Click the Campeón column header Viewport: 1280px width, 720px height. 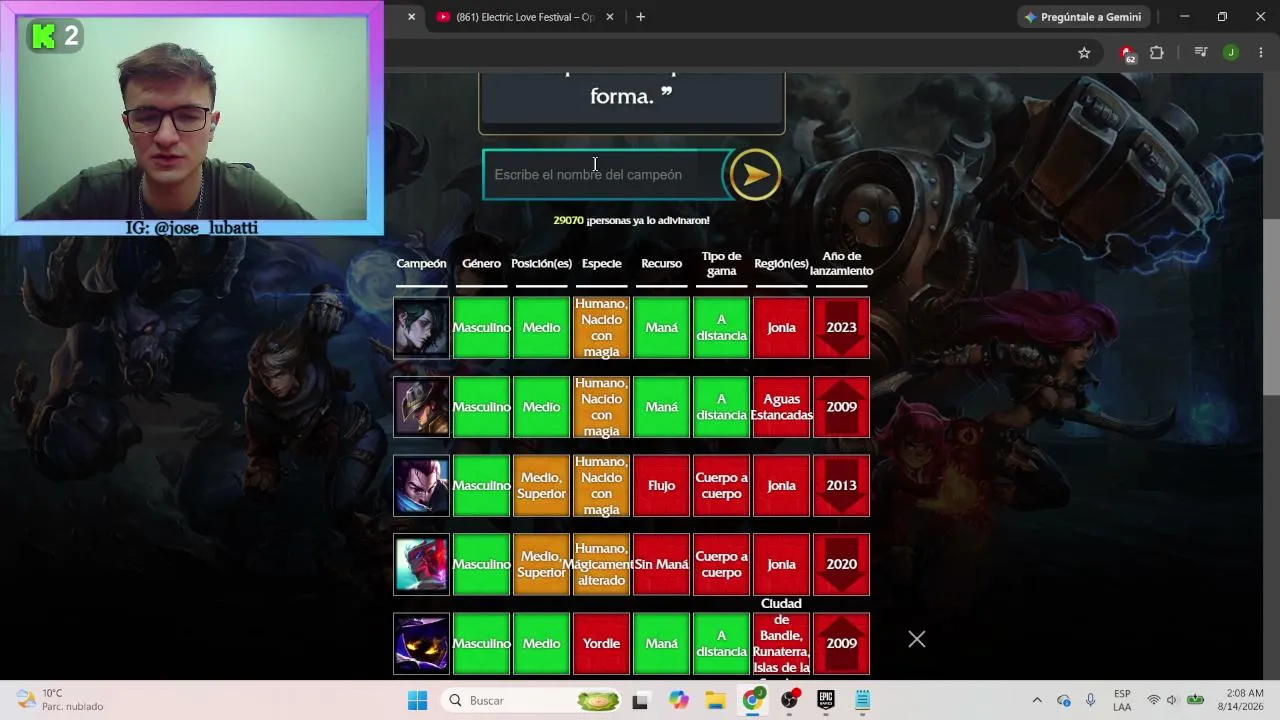coord(421,264)
